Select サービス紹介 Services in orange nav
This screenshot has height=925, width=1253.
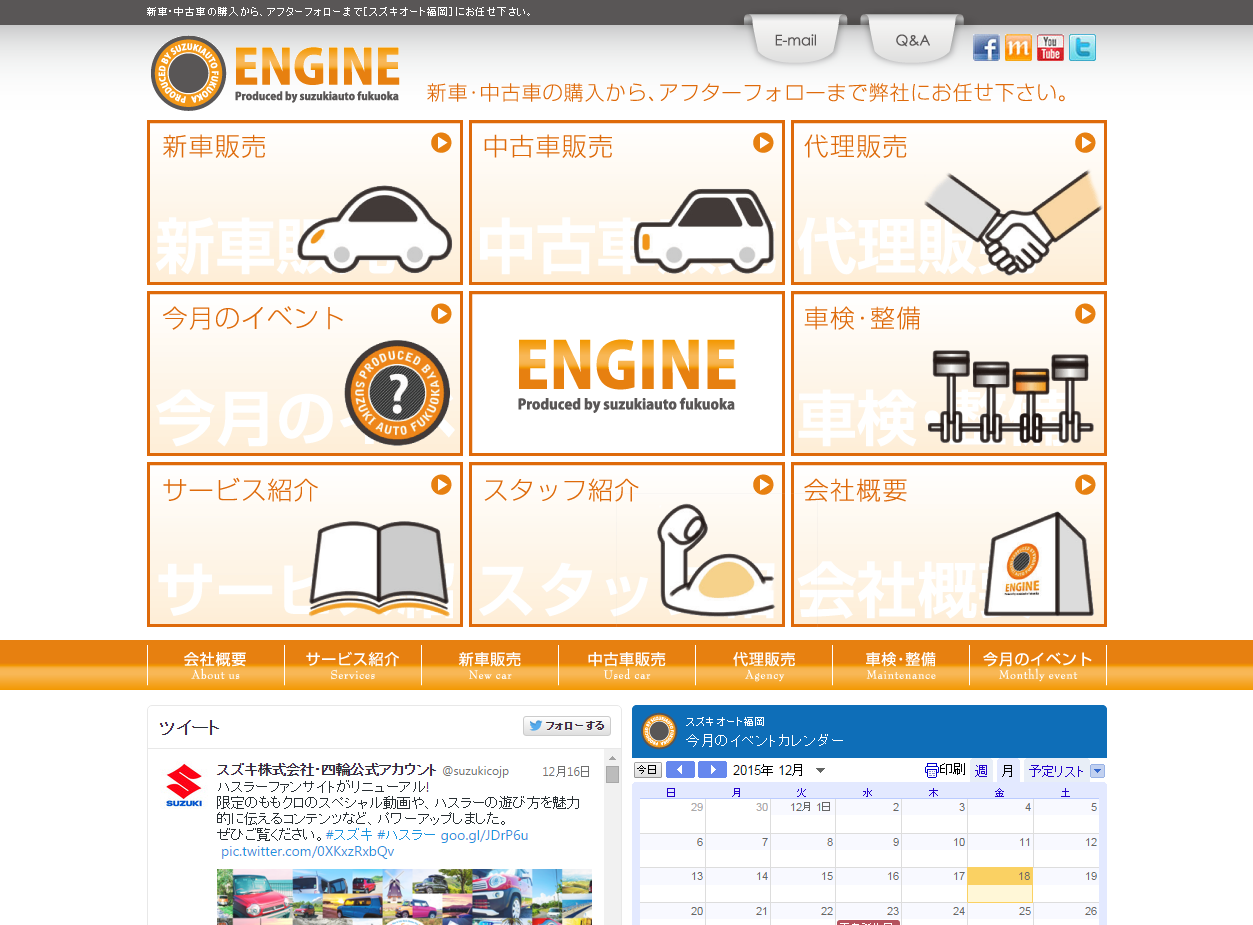pos(352,665)
